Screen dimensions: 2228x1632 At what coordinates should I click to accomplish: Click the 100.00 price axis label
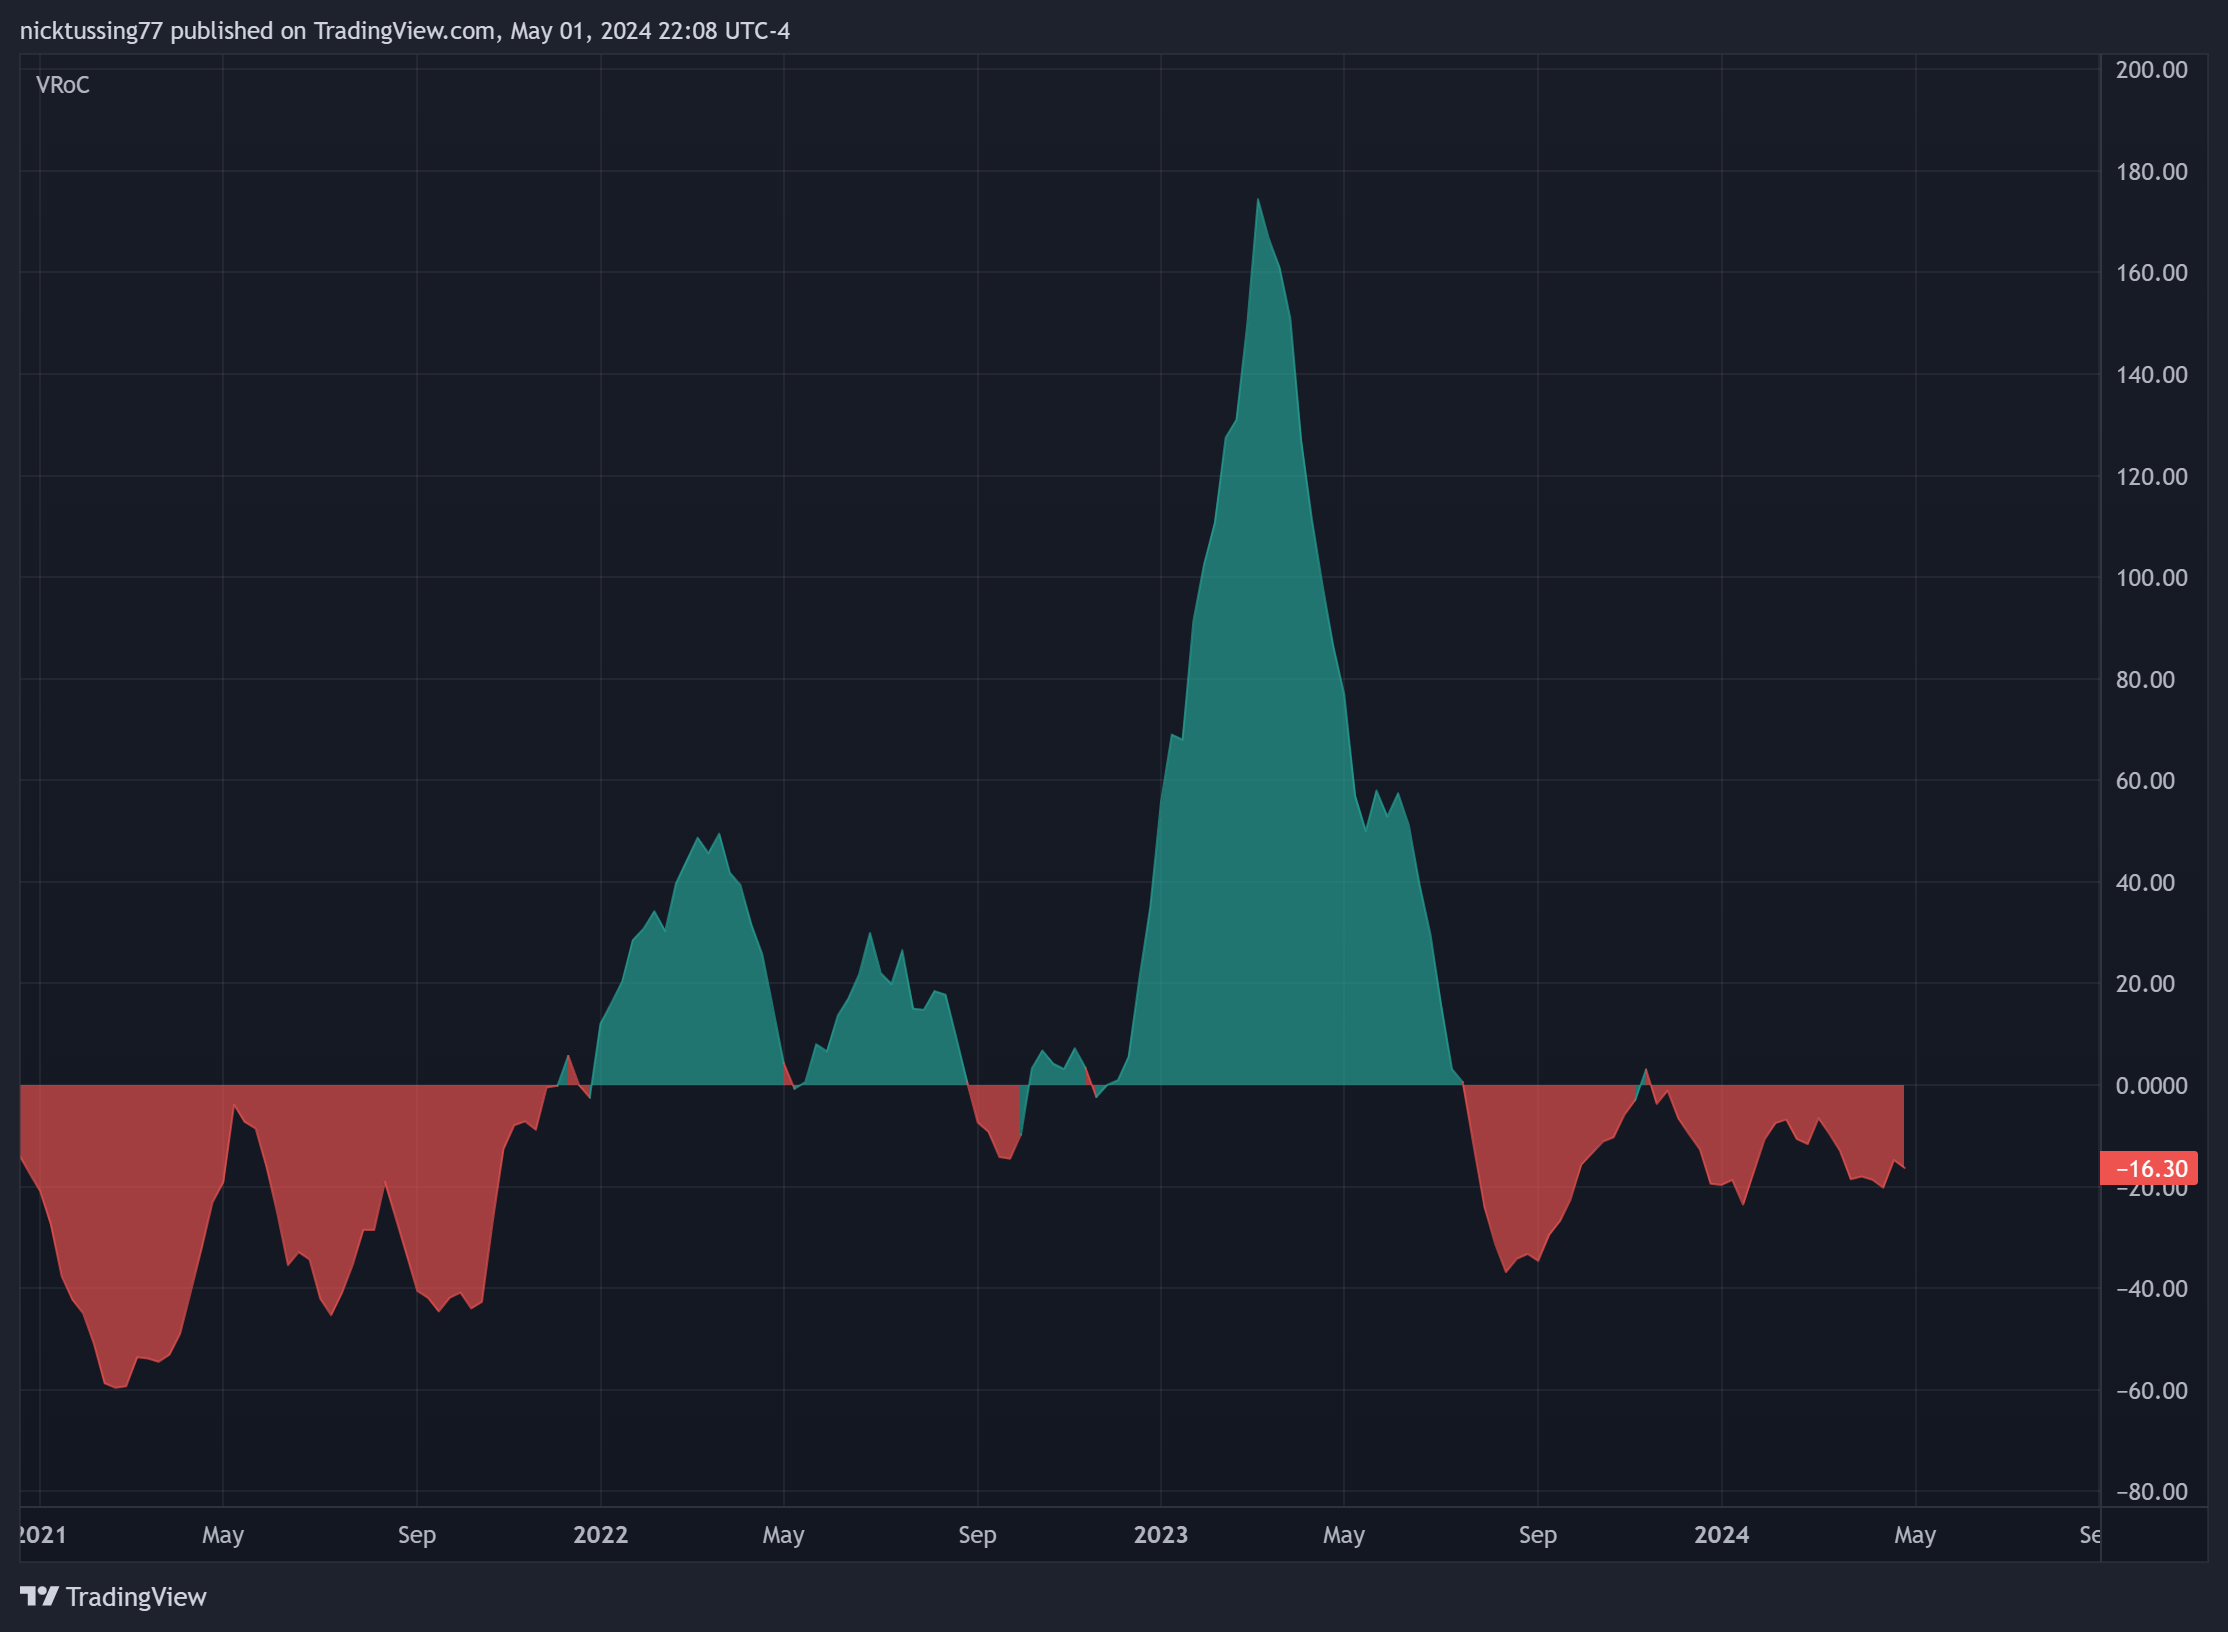(2151, 578)
